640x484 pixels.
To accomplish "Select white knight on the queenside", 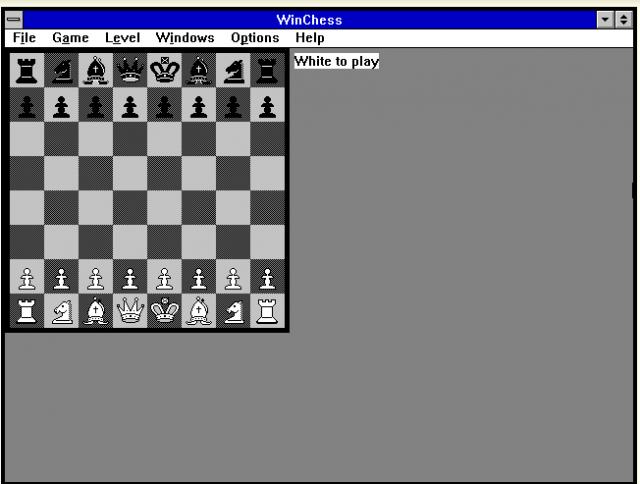I will pos(62,311).
